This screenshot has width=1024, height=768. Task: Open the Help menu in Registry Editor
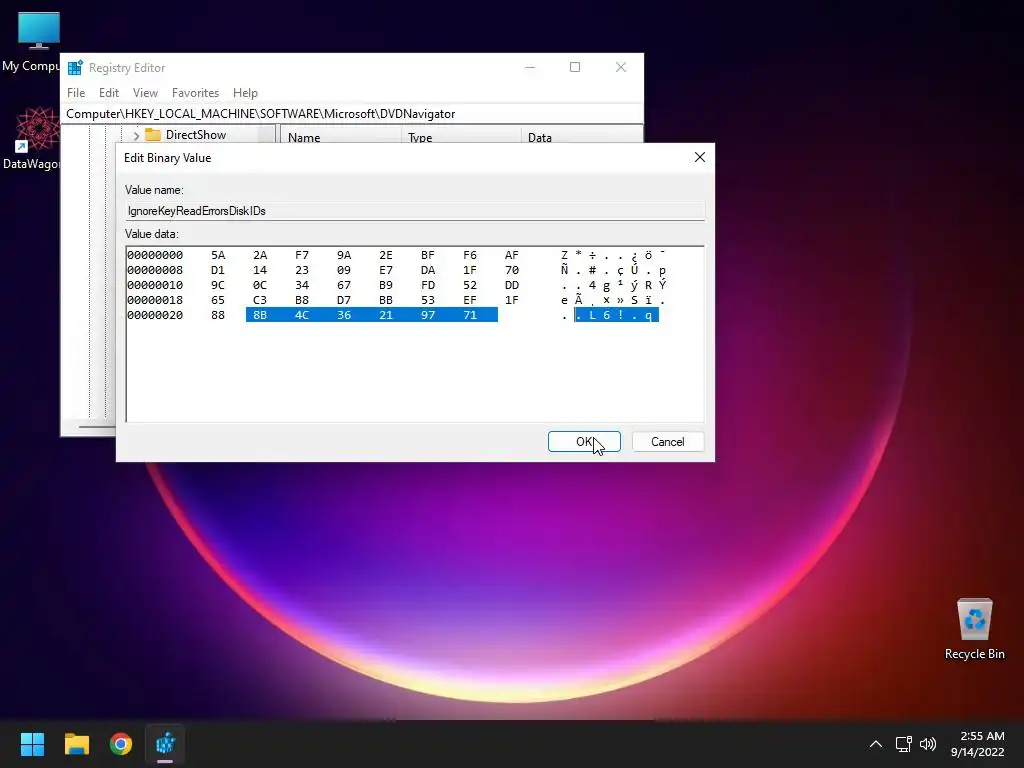pos(245,93)
